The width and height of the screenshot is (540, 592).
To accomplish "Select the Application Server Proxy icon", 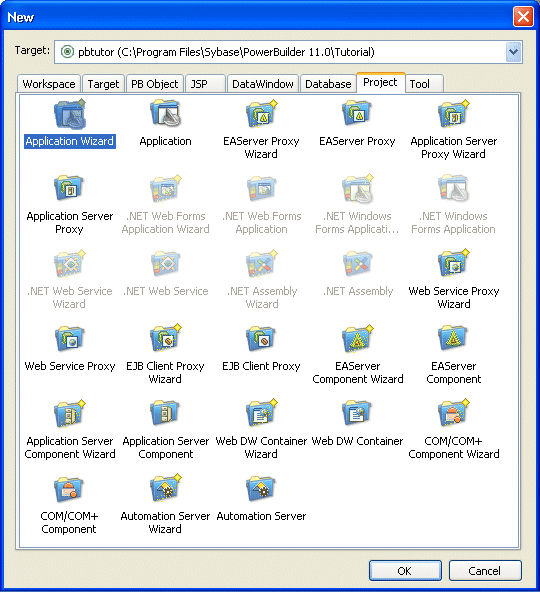I will coord(69,188).
